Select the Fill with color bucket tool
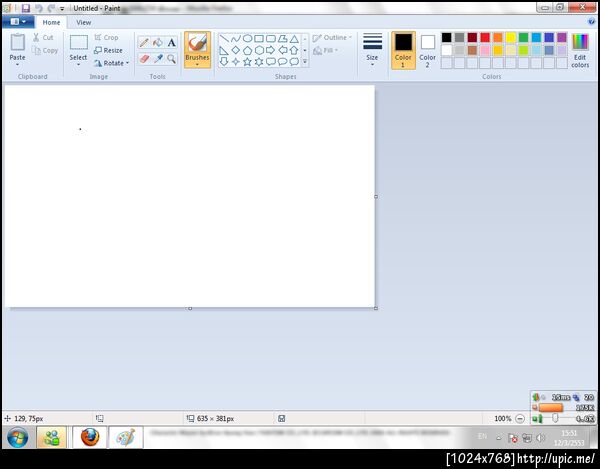 coord(158,42)
